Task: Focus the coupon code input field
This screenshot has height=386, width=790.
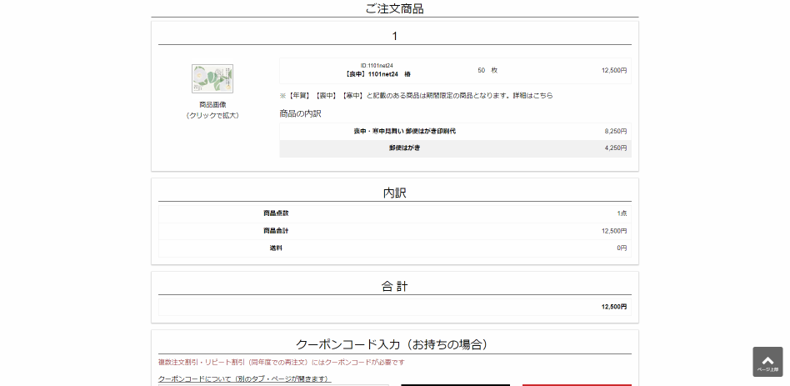Action: point(274,384)
